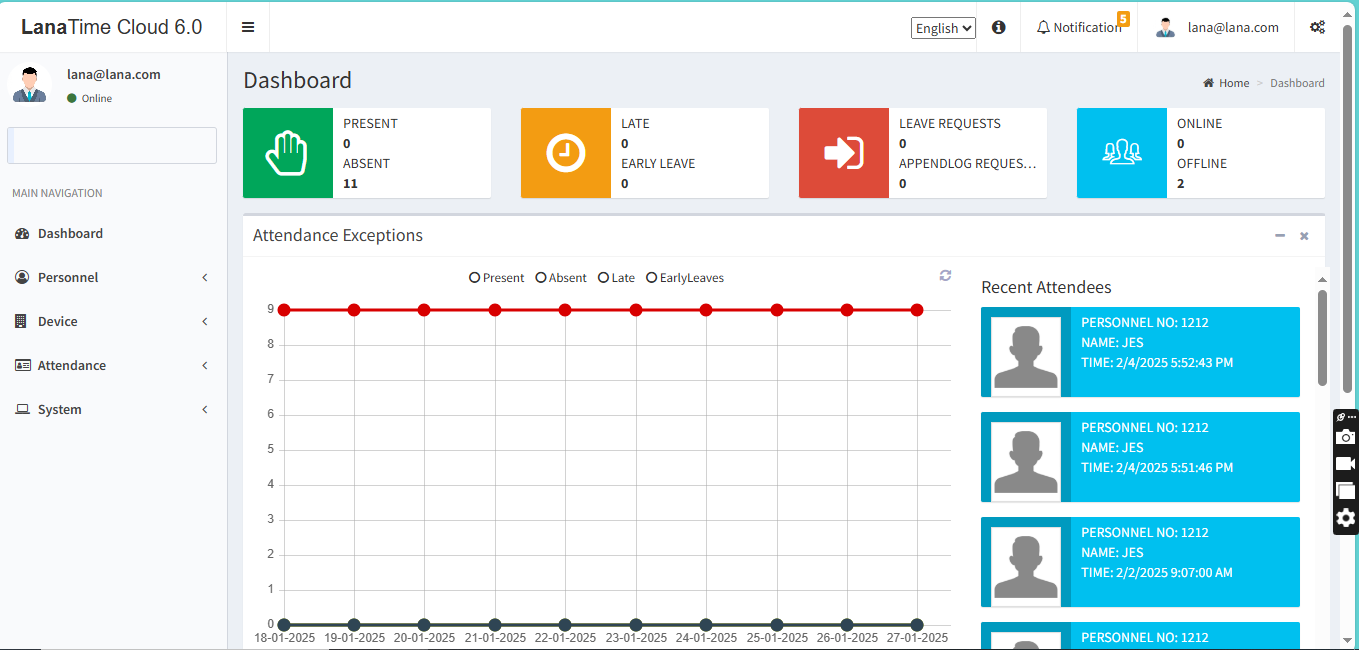This screenshot has height=650, width=1359.
Task: Click the Attendance Exceptions panel title
Action: click(338, 236)
